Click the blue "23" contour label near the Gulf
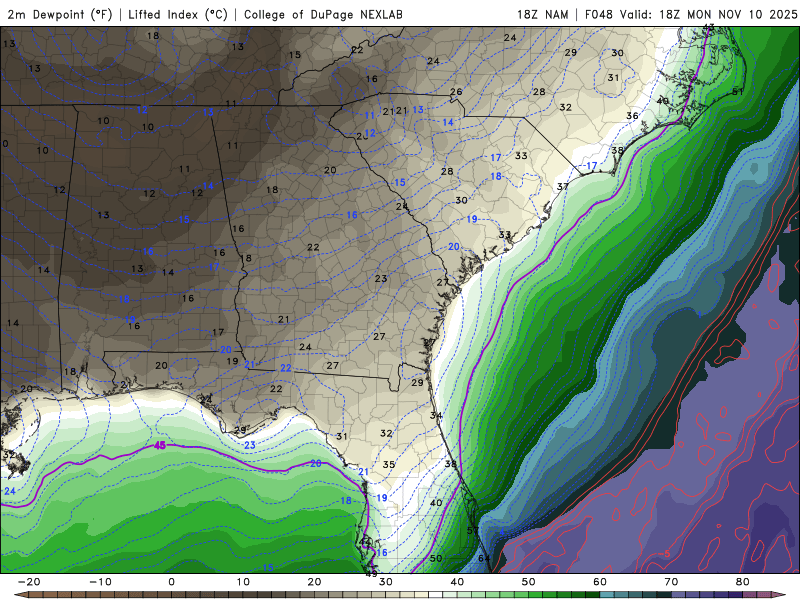Screen dimensions: 800x600 coord(249,445)
